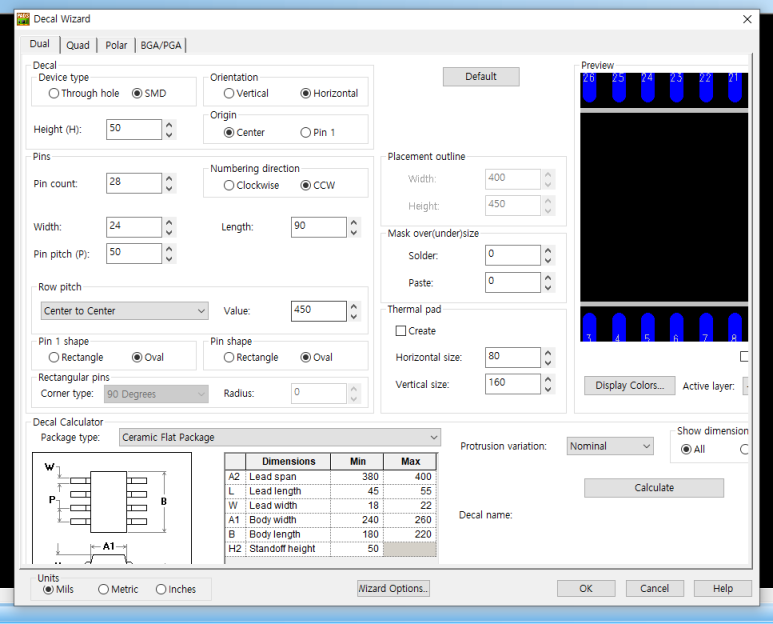Select SMD device type
Image resolution: width=773 pixels, height=624 pixels.
(x=149, y=93)
